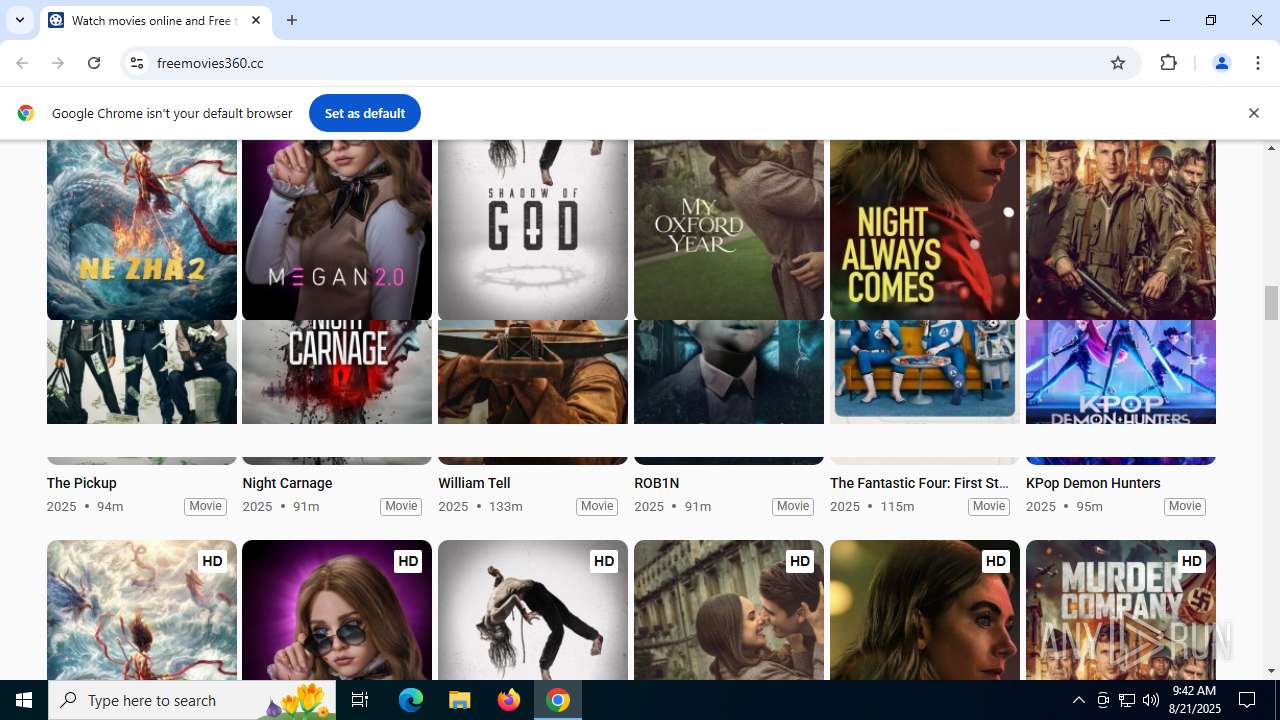
Task: Click the browser Forward arrow
Action: click(58, 63)
